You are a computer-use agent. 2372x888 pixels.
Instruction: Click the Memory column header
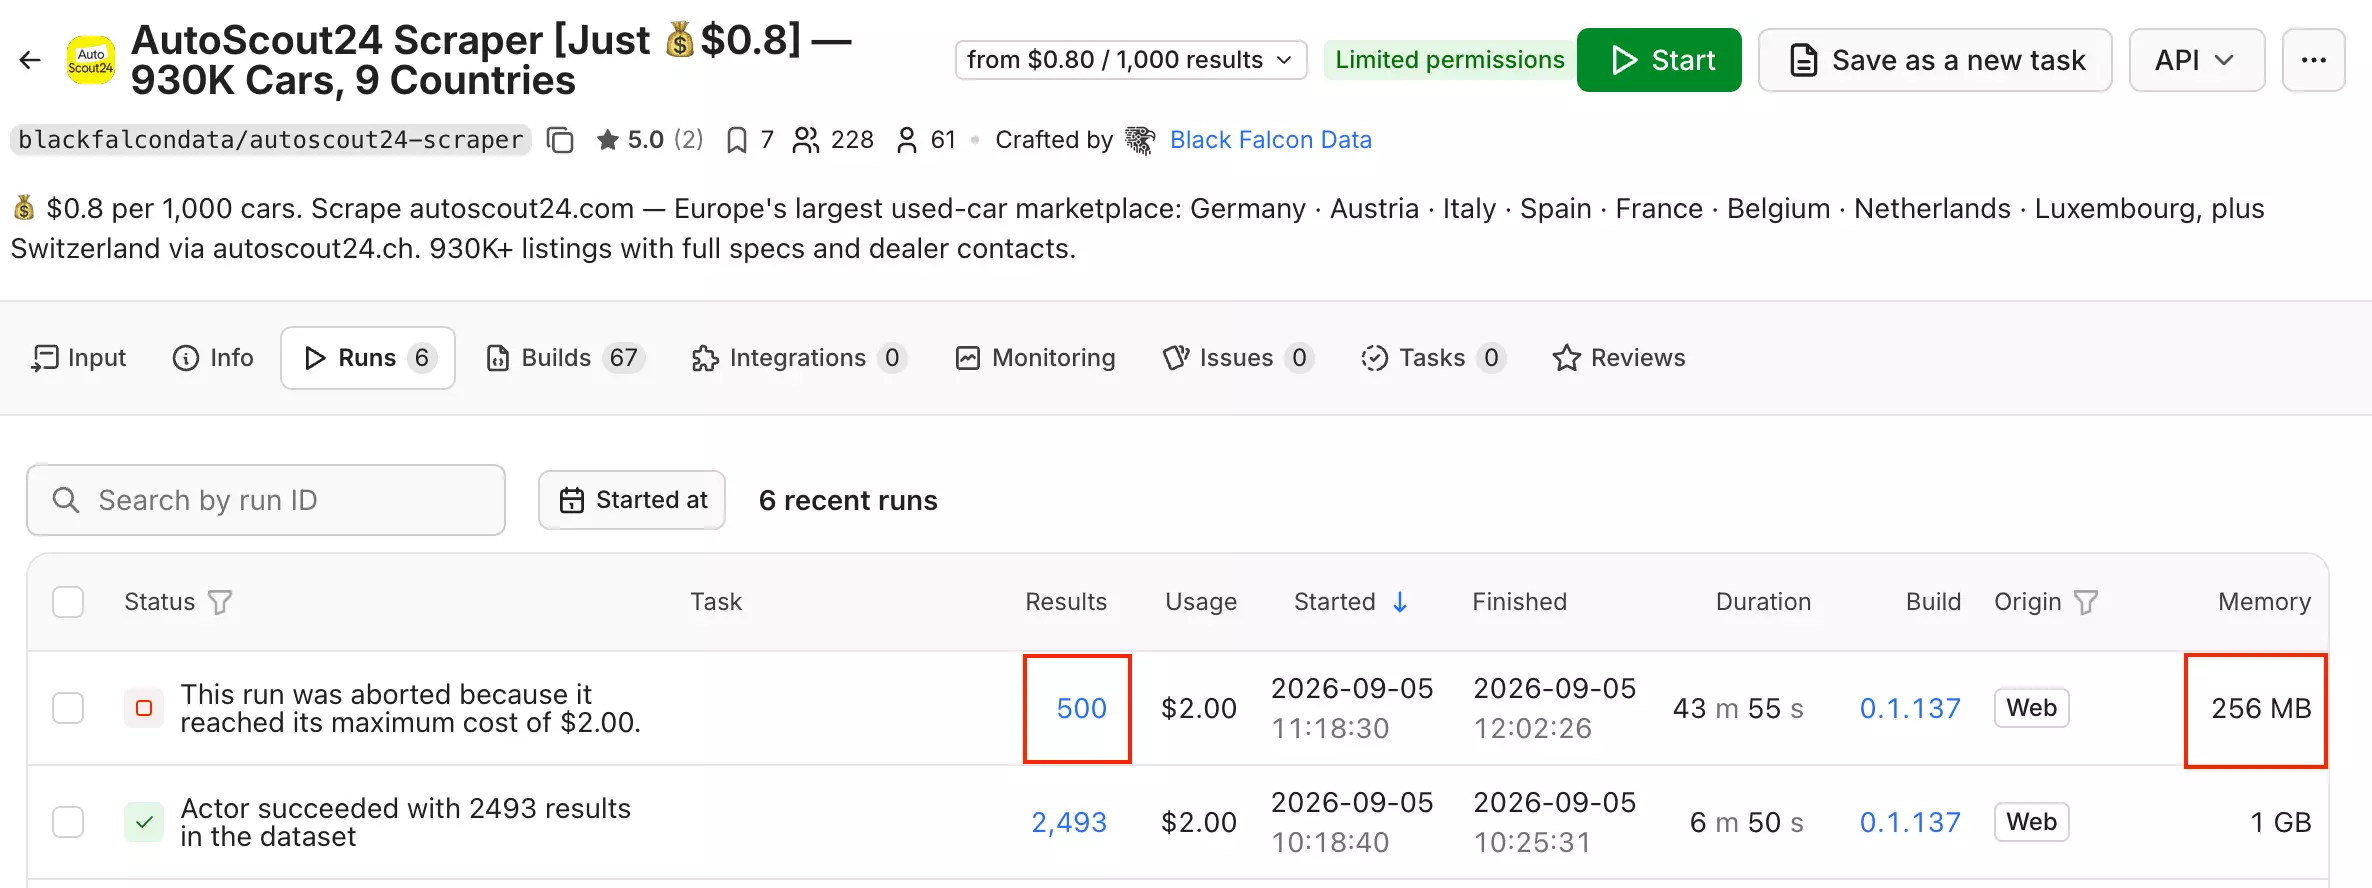[2264, 602]
